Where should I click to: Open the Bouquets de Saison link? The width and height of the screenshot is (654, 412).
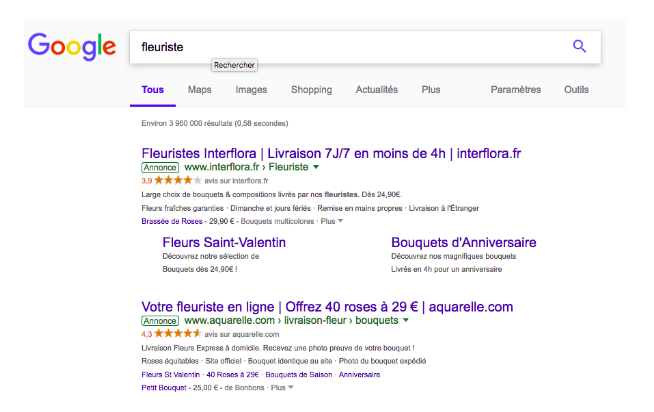click(x=299, y=374)
